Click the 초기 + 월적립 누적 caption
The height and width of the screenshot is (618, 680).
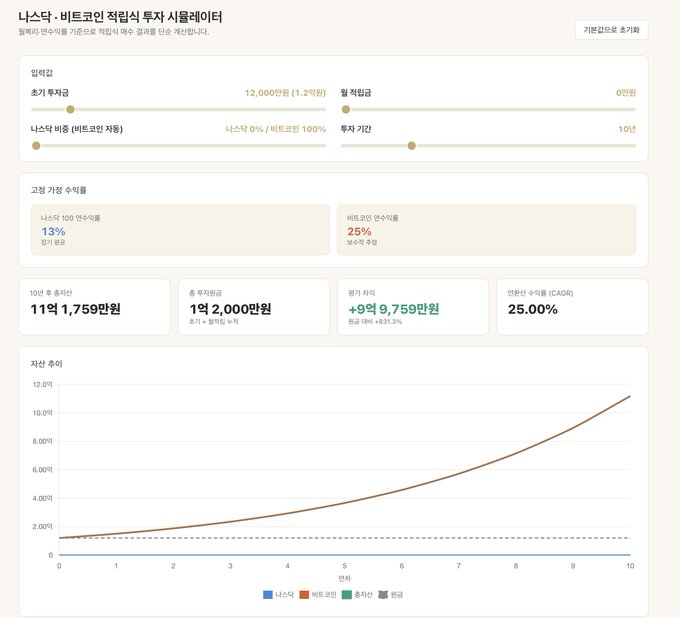213,322
